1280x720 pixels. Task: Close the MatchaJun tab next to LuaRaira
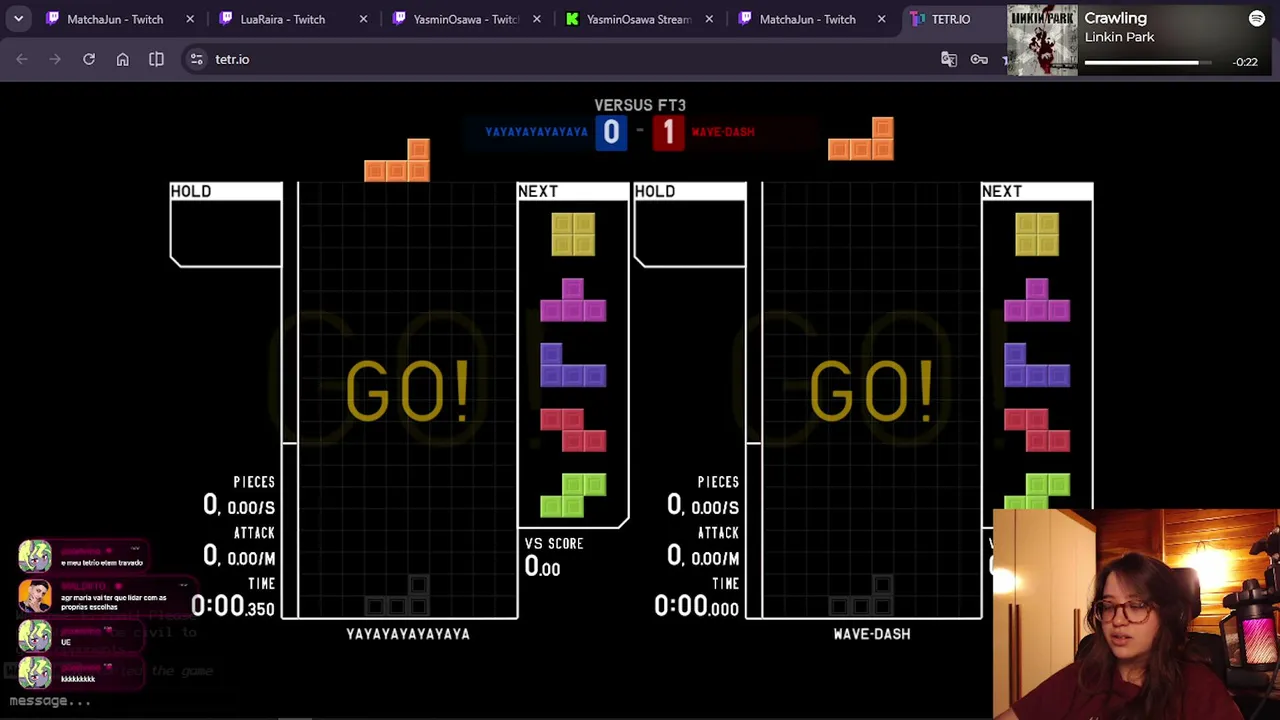[x=190, y=19]
